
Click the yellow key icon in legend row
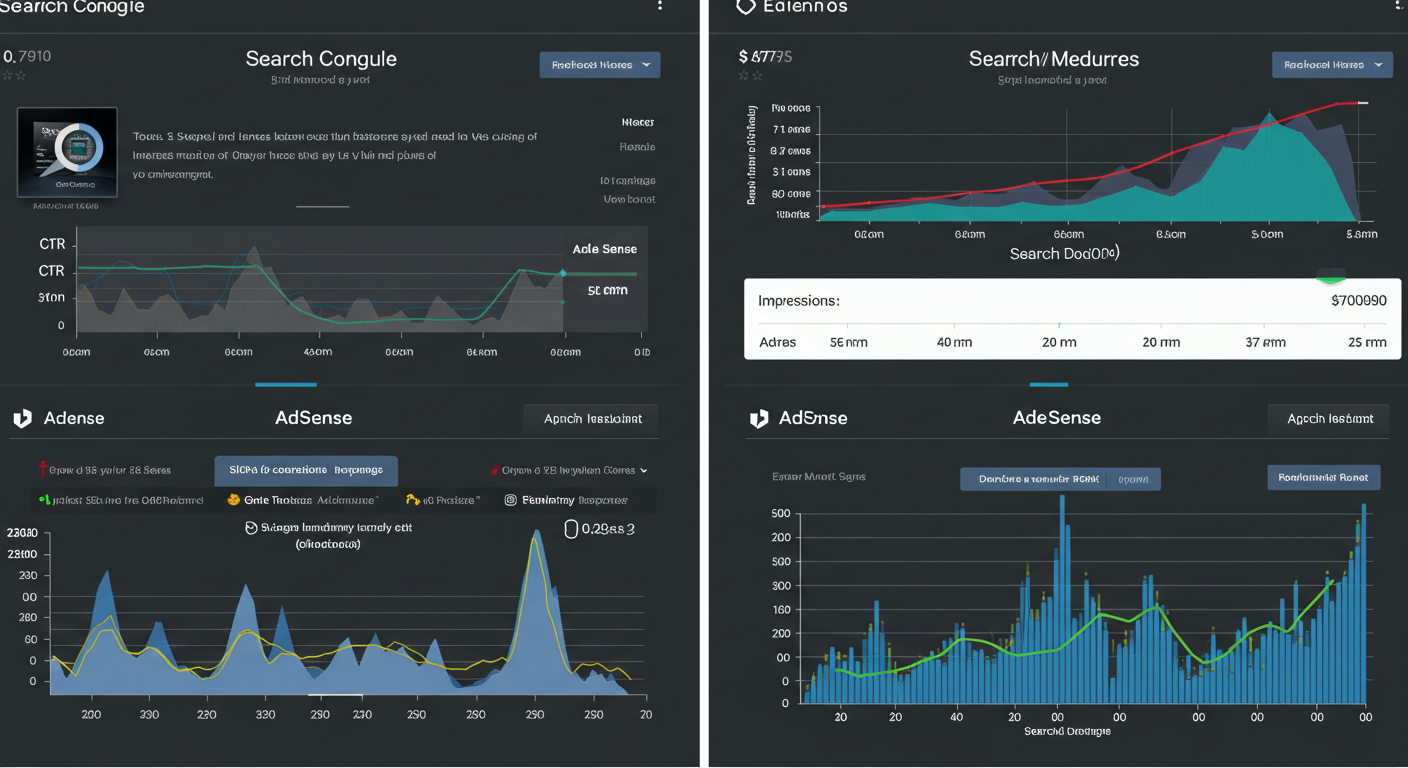412,499
